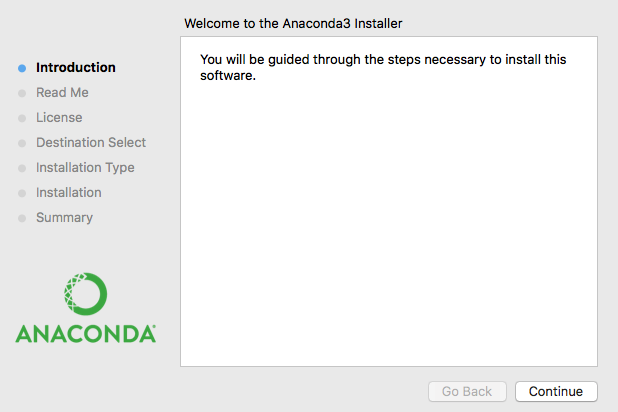Click the guided steps intro paragraph

383,67
